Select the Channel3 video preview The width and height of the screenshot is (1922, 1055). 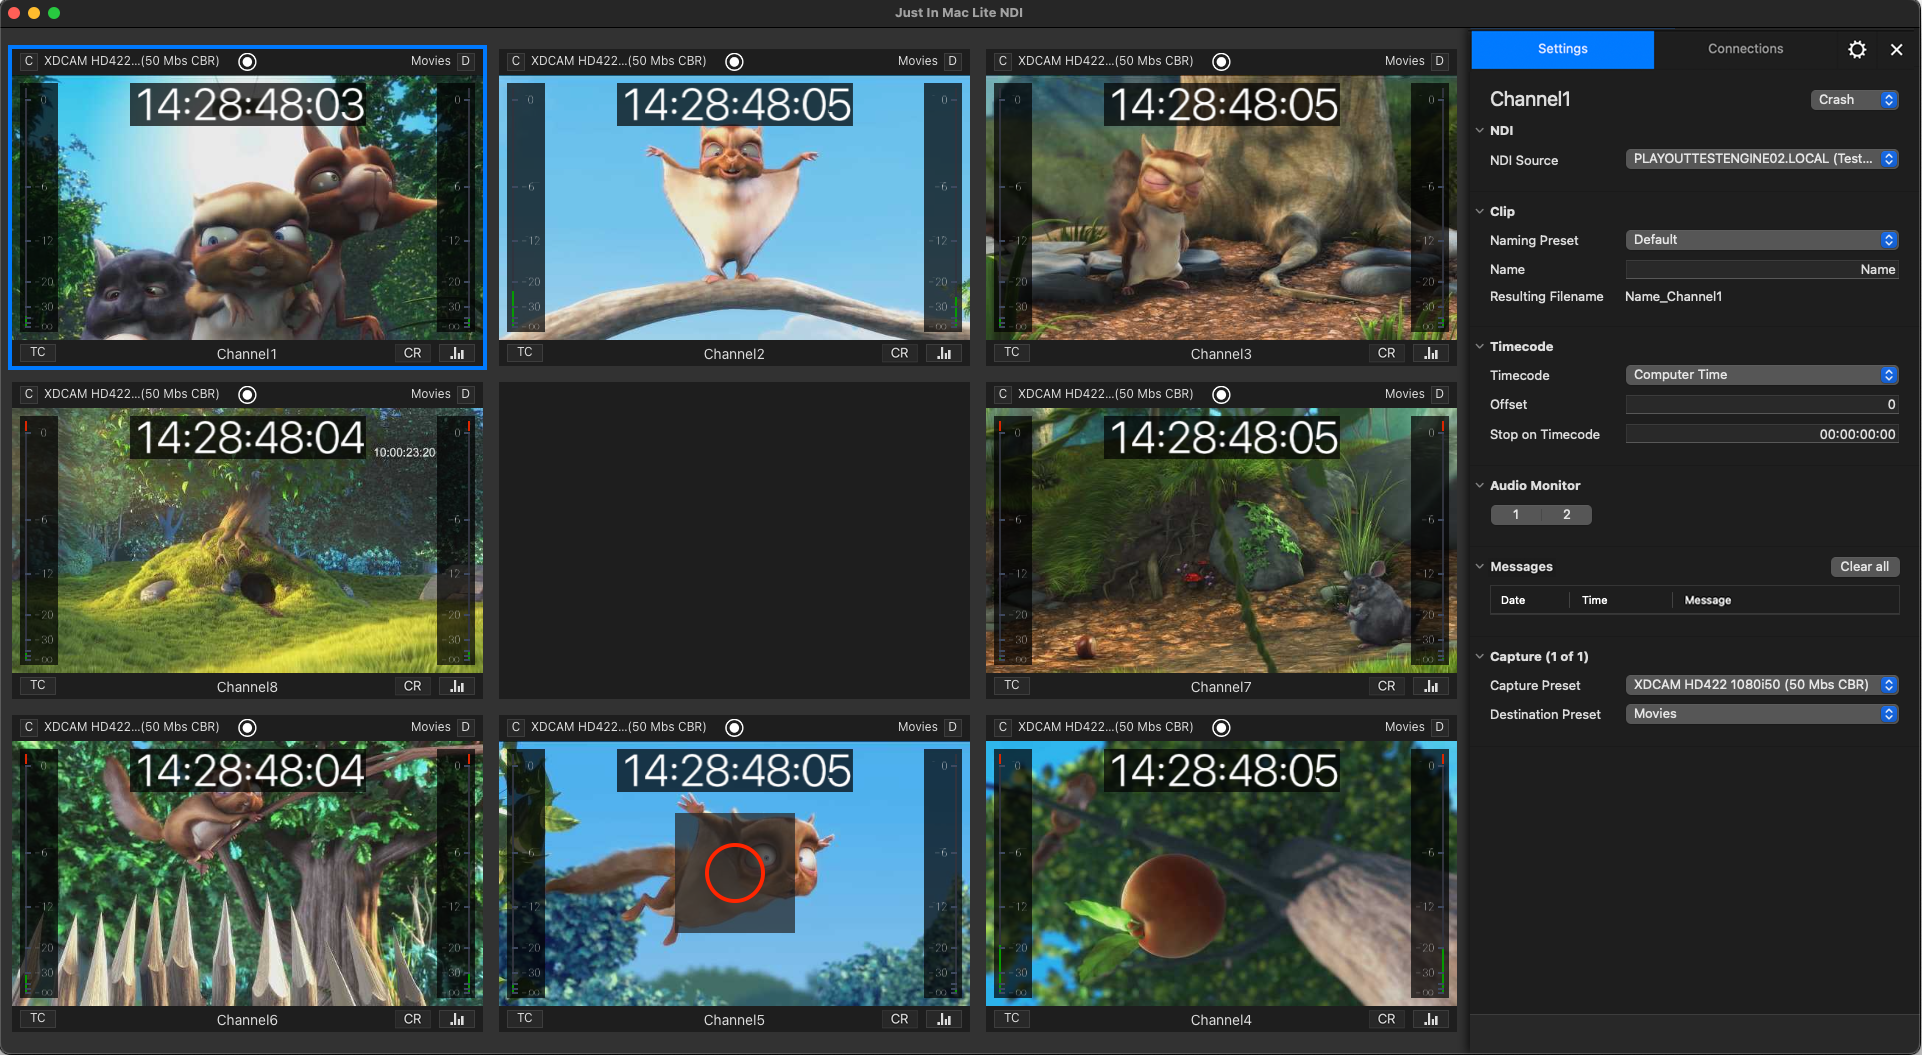(1221, 208)
